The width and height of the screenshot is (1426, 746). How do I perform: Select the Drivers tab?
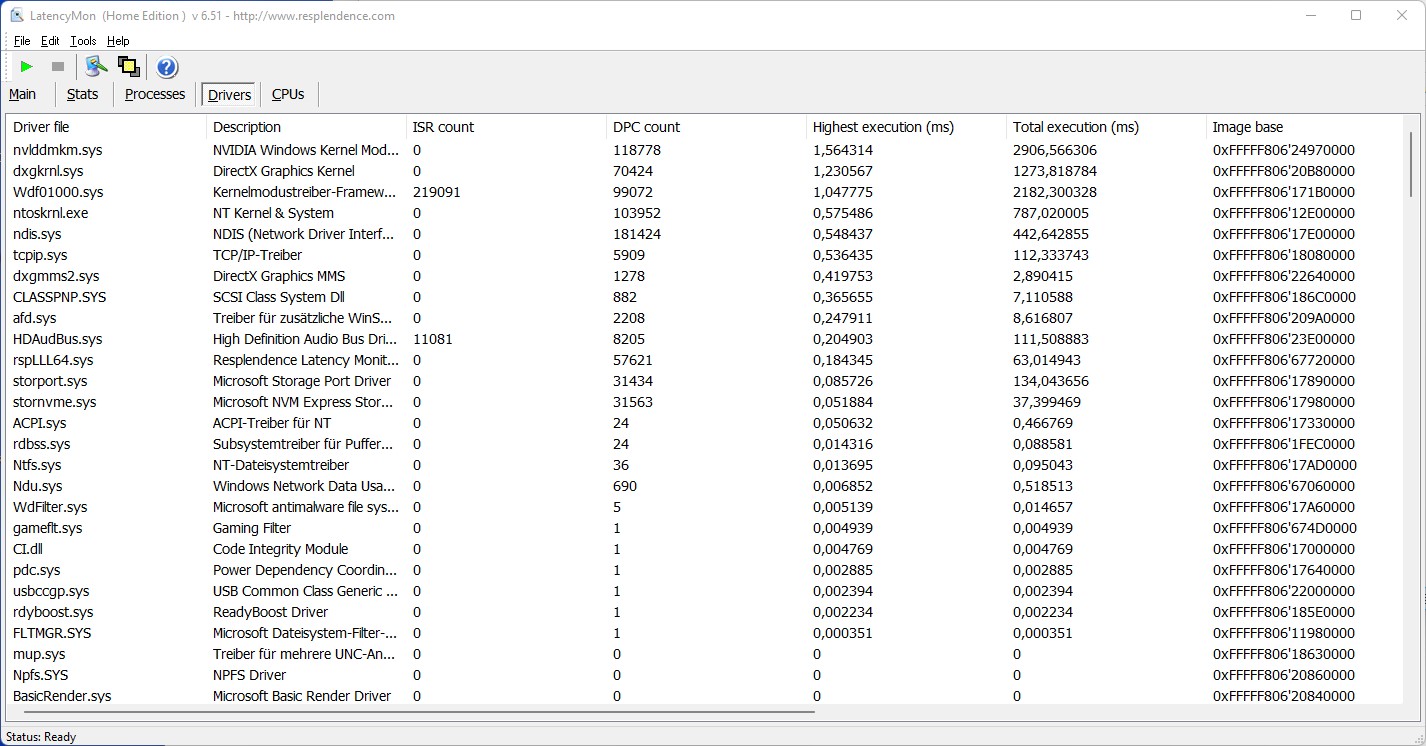tap(230, 95)
